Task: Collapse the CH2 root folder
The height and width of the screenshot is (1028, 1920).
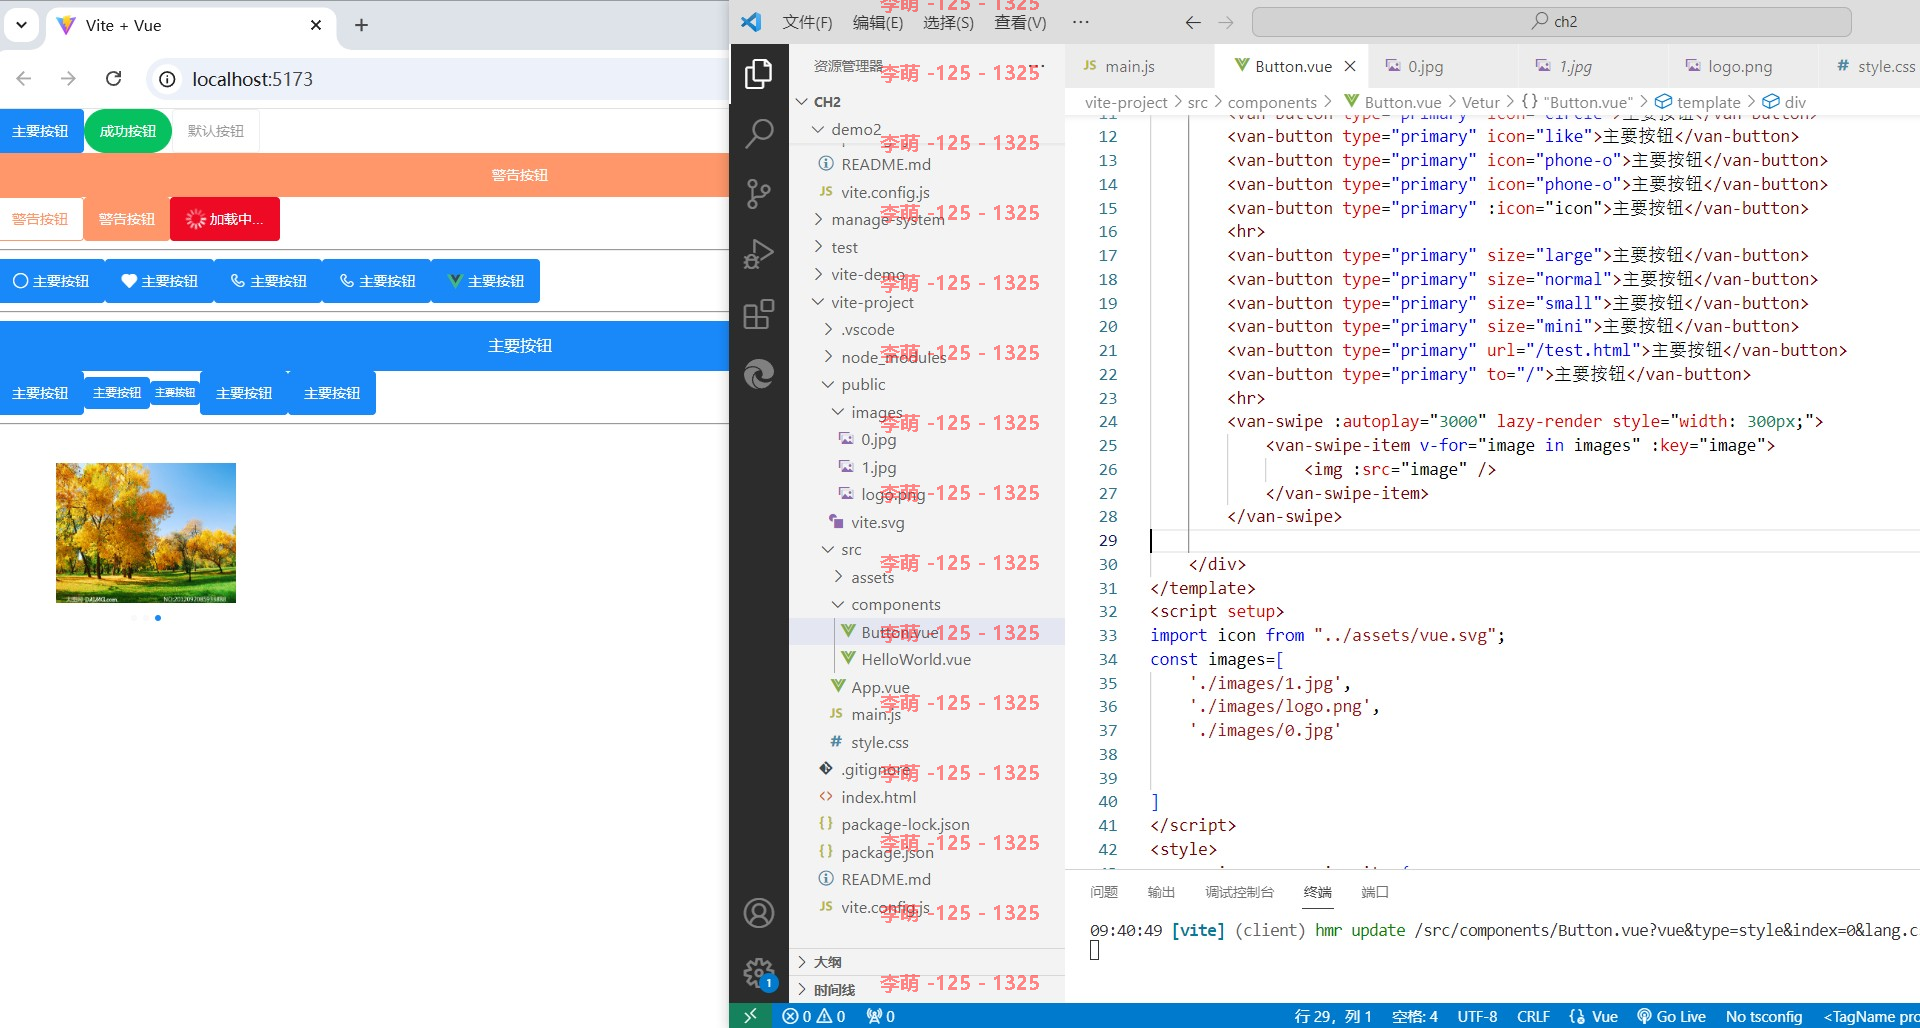Action: [802, 102]
